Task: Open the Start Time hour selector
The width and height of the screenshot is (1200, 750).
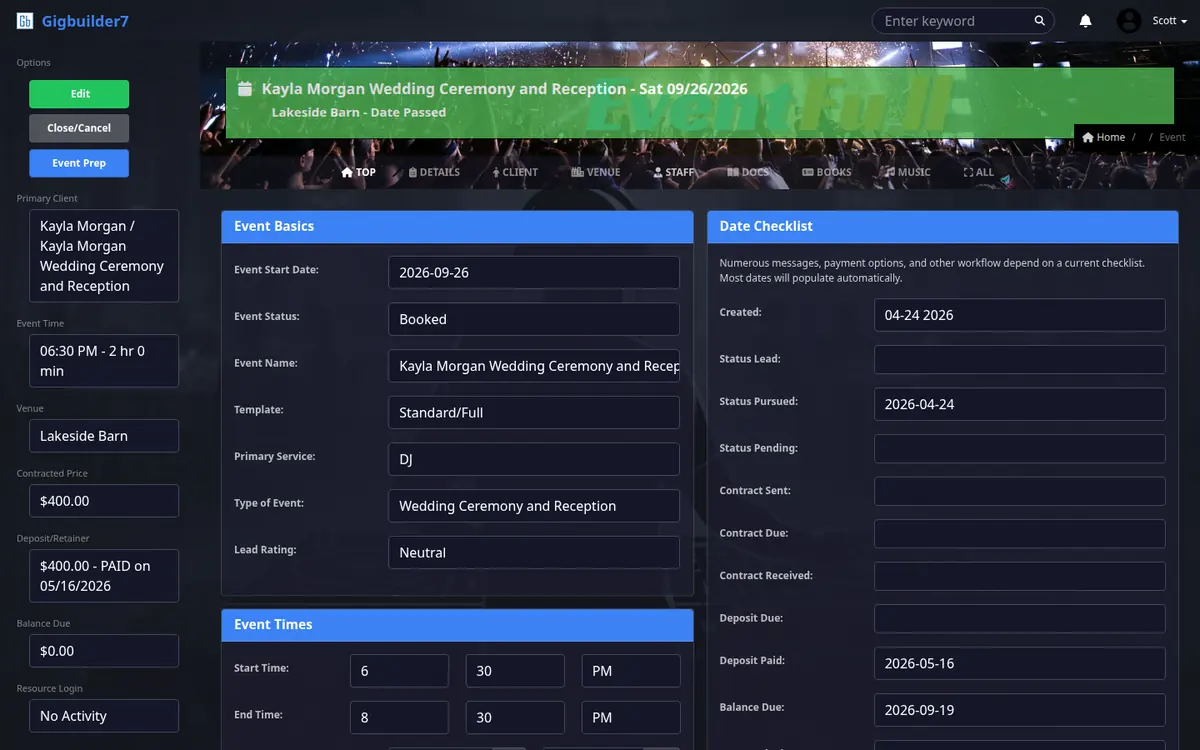Action: pos(399,671)
